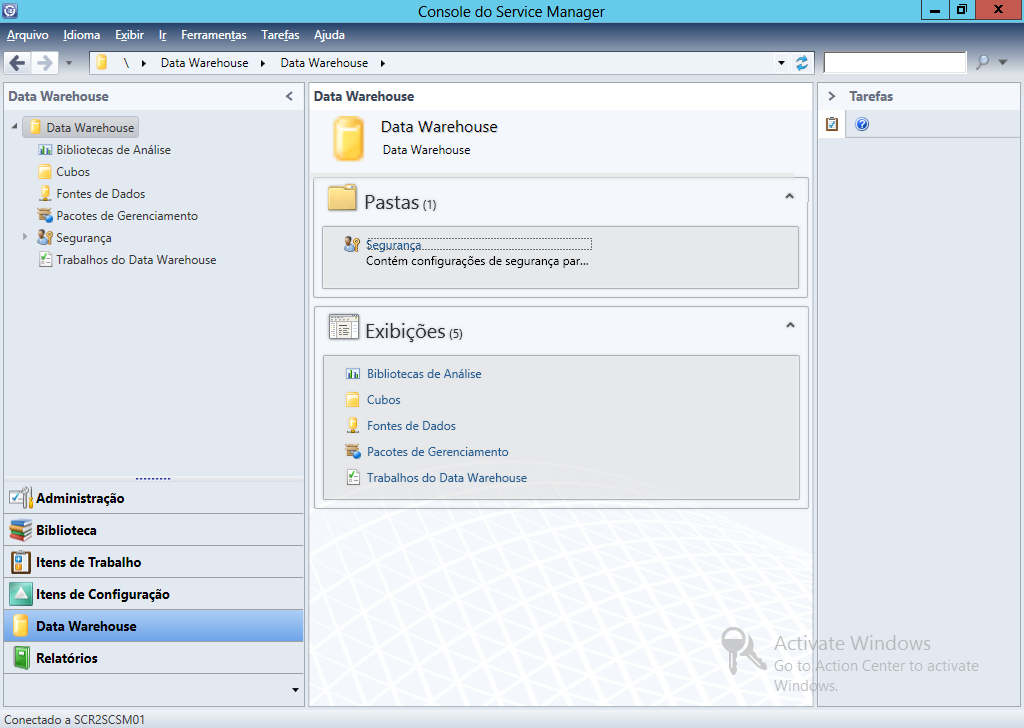Screen dimensions: 1024x728
Task: Click the Fontes de Dados icon in the tree
Action: 45,193
